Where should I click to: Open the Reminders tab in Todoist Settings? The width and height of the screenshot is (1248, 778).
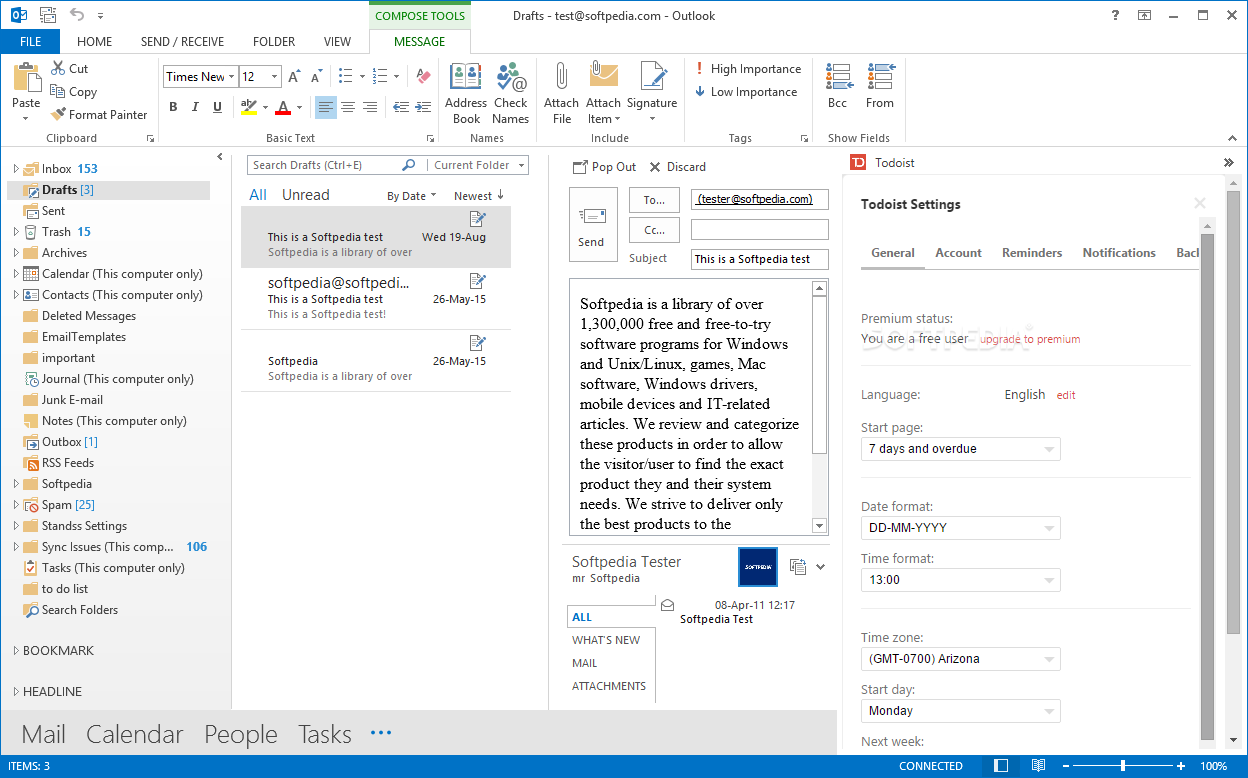1032,253
